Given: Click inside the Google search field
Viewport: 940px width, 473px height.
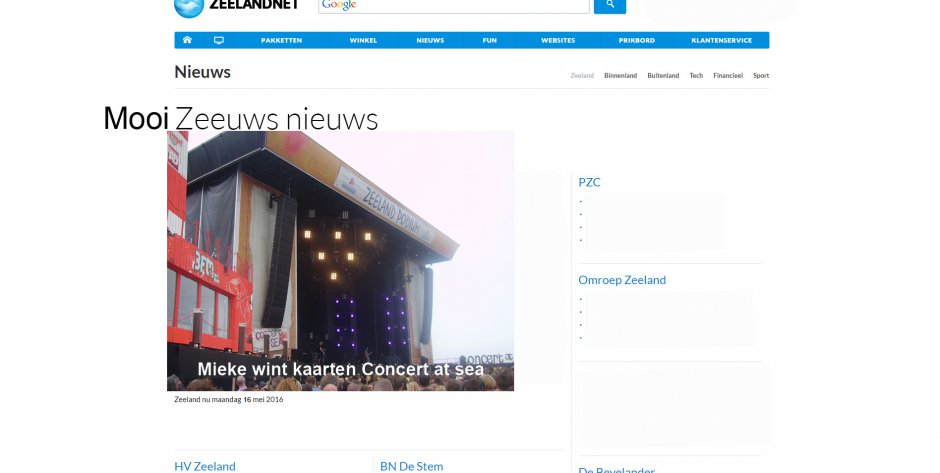Looking at the screenshot, I should (x=454, y=5).
